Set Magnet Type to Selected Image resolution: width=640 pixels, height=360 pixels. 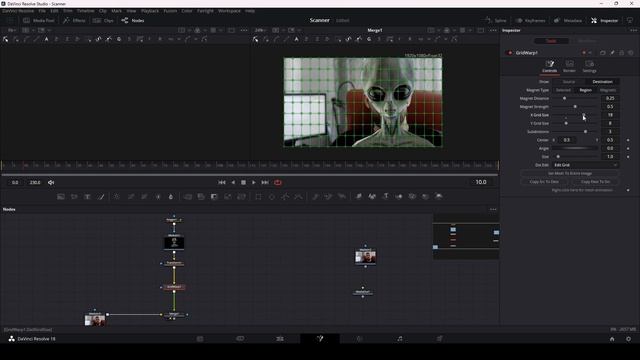coord(563,90)
